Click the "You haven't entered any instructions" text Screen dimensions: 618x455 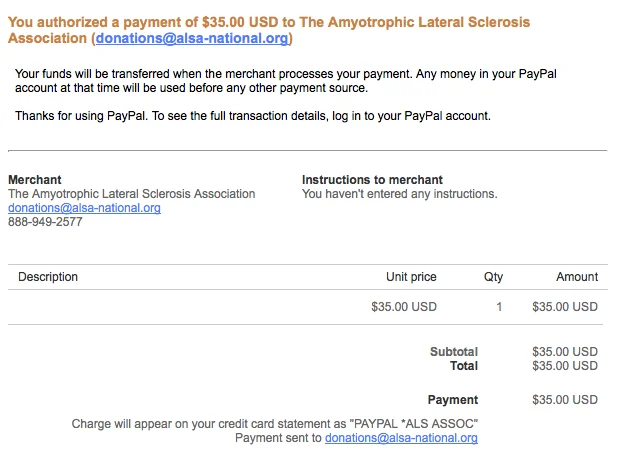pyautogui.click(x=399, y=194)
